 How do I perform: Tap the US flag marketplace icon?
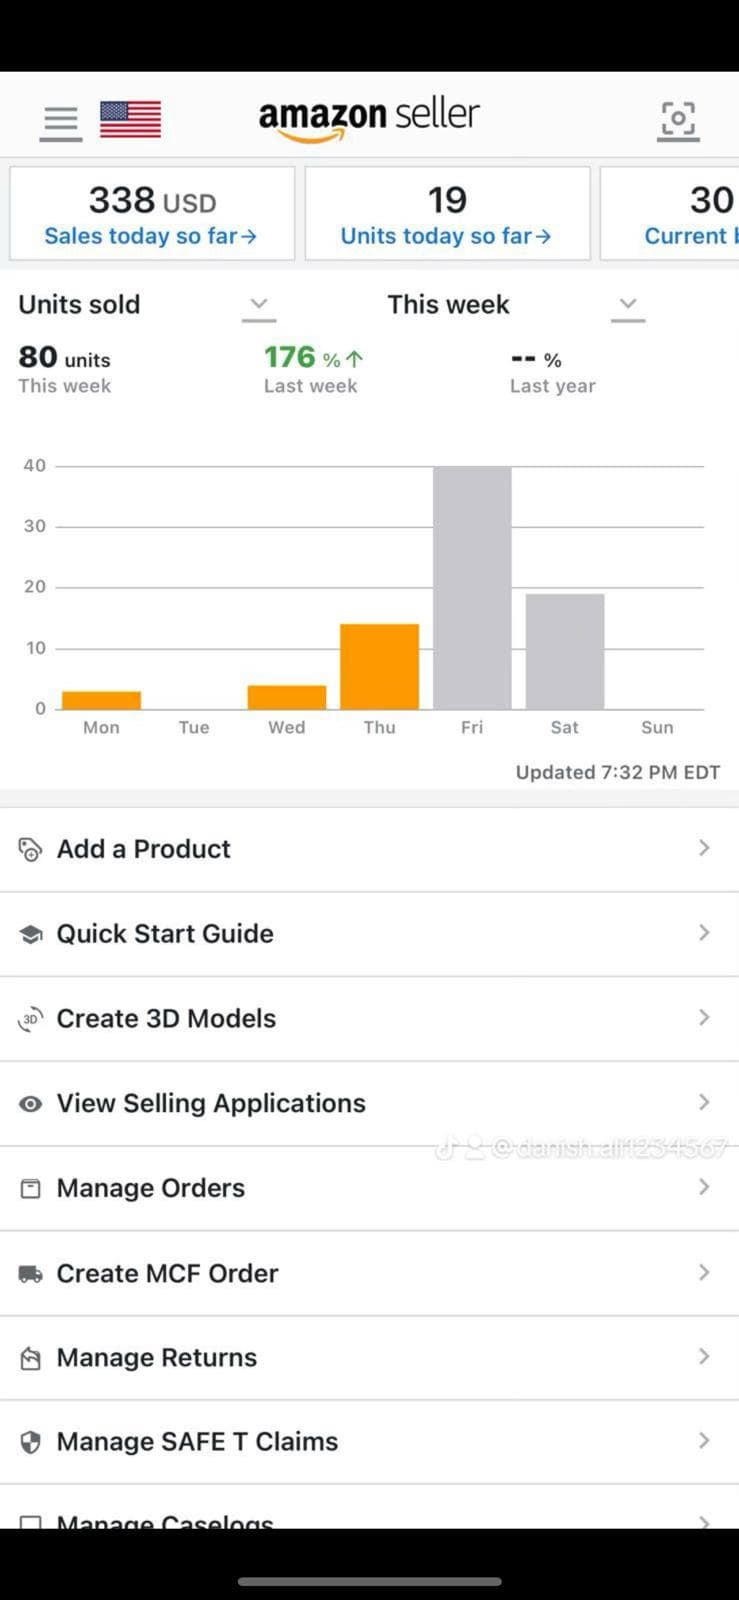[x=130, y=120]
